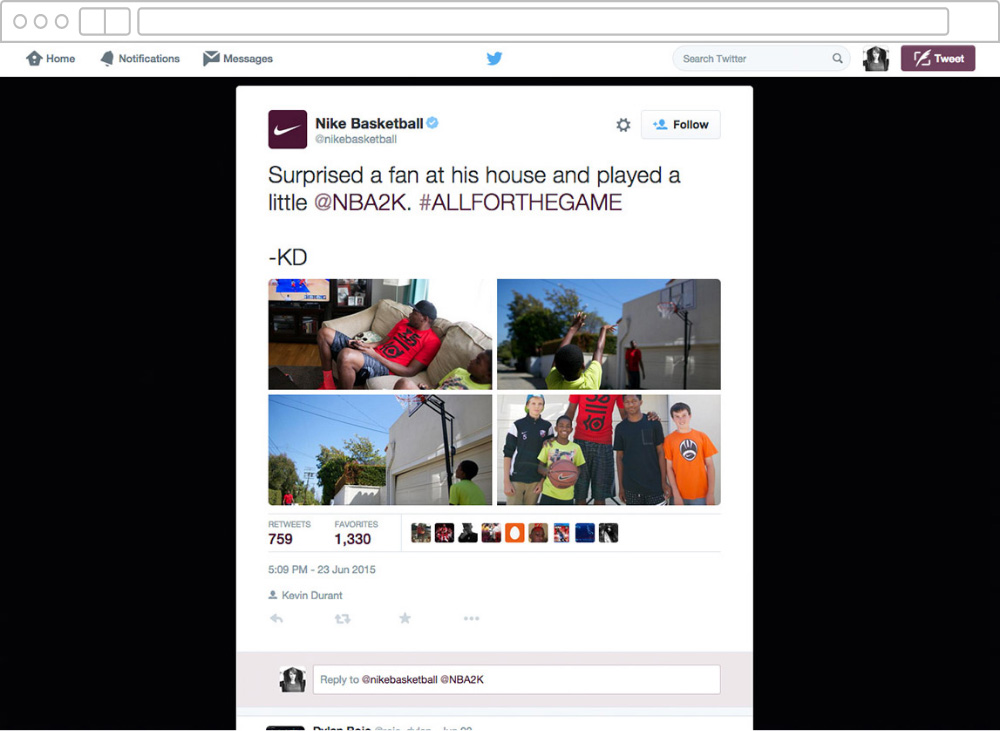Click the @NBA2K mention link
The height and width of the screenshot is (731, 1000).
[360, 202]
